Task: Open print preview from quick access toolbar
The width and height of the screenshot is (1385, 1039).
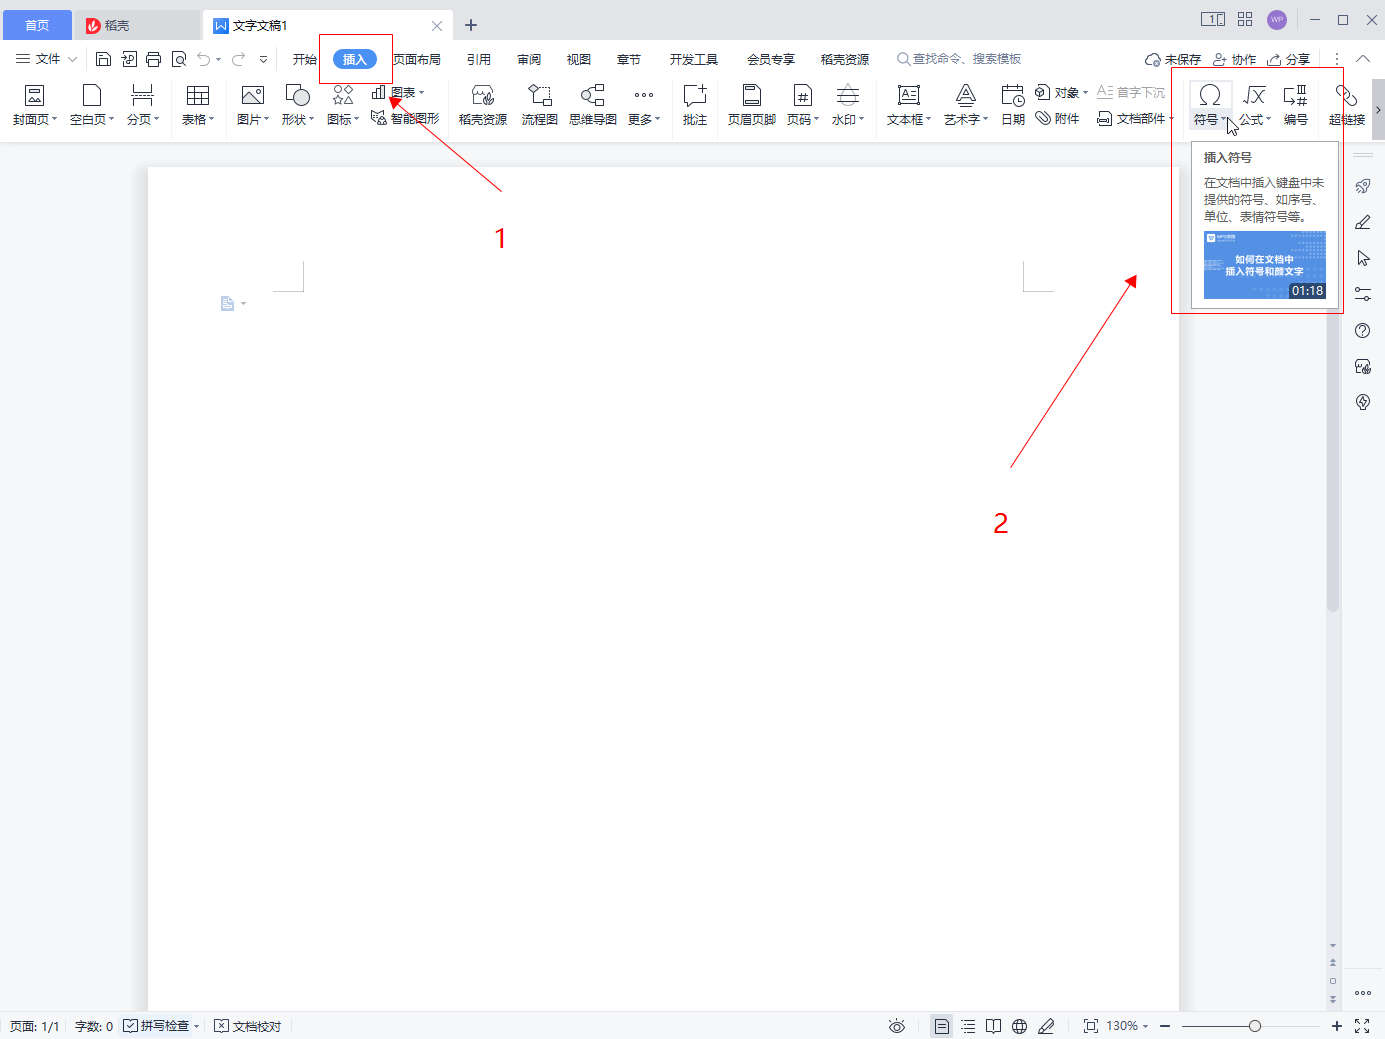Action: click(179, 59)
